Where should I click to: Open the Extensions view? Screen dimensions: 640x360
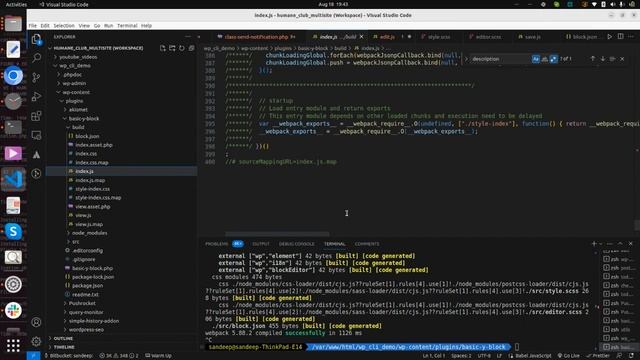coord(36,116)
